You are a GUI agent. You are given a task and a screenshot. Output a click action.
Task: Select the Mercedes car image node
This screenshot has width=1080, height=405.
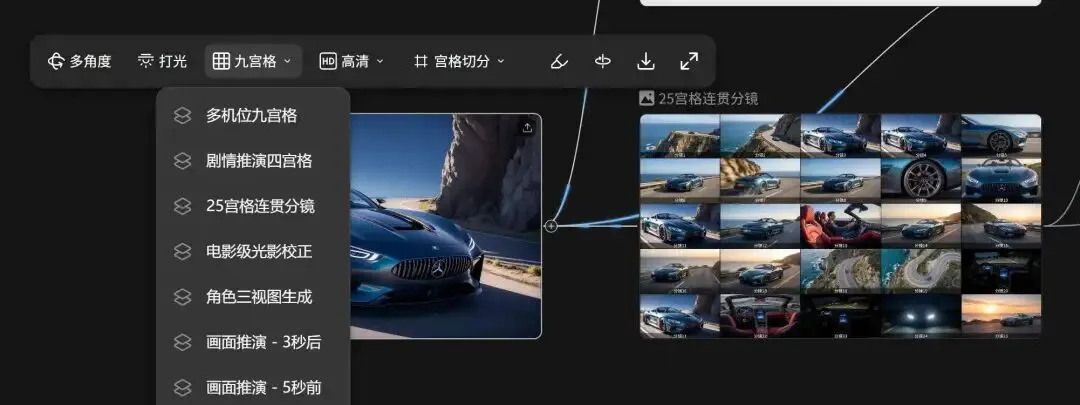tap(446, 226)
